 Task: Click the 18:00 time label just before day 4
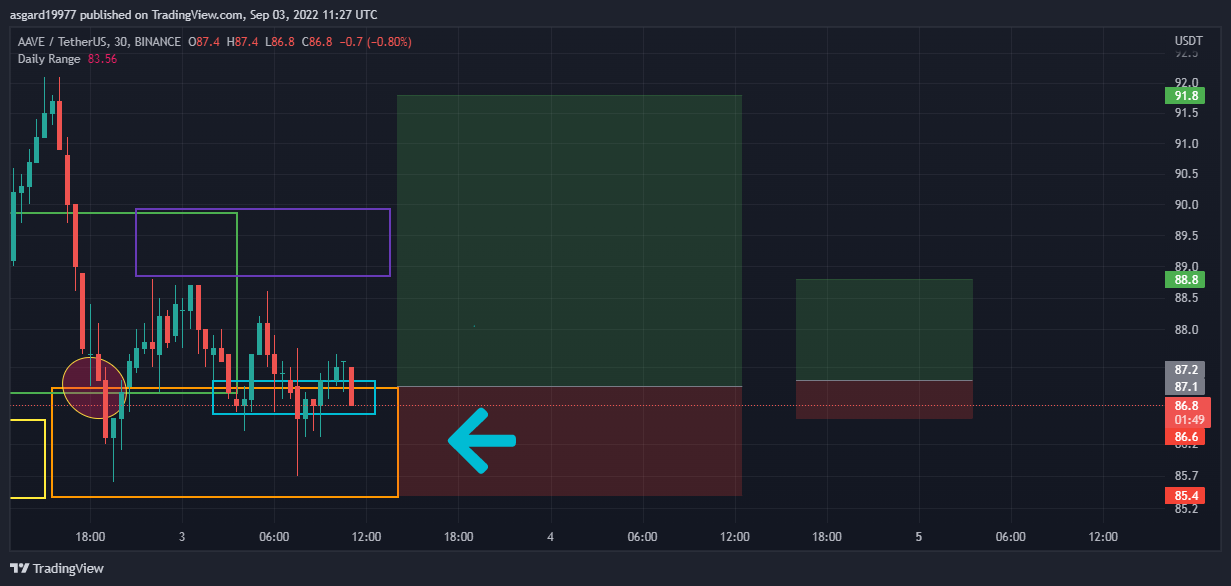458,537
